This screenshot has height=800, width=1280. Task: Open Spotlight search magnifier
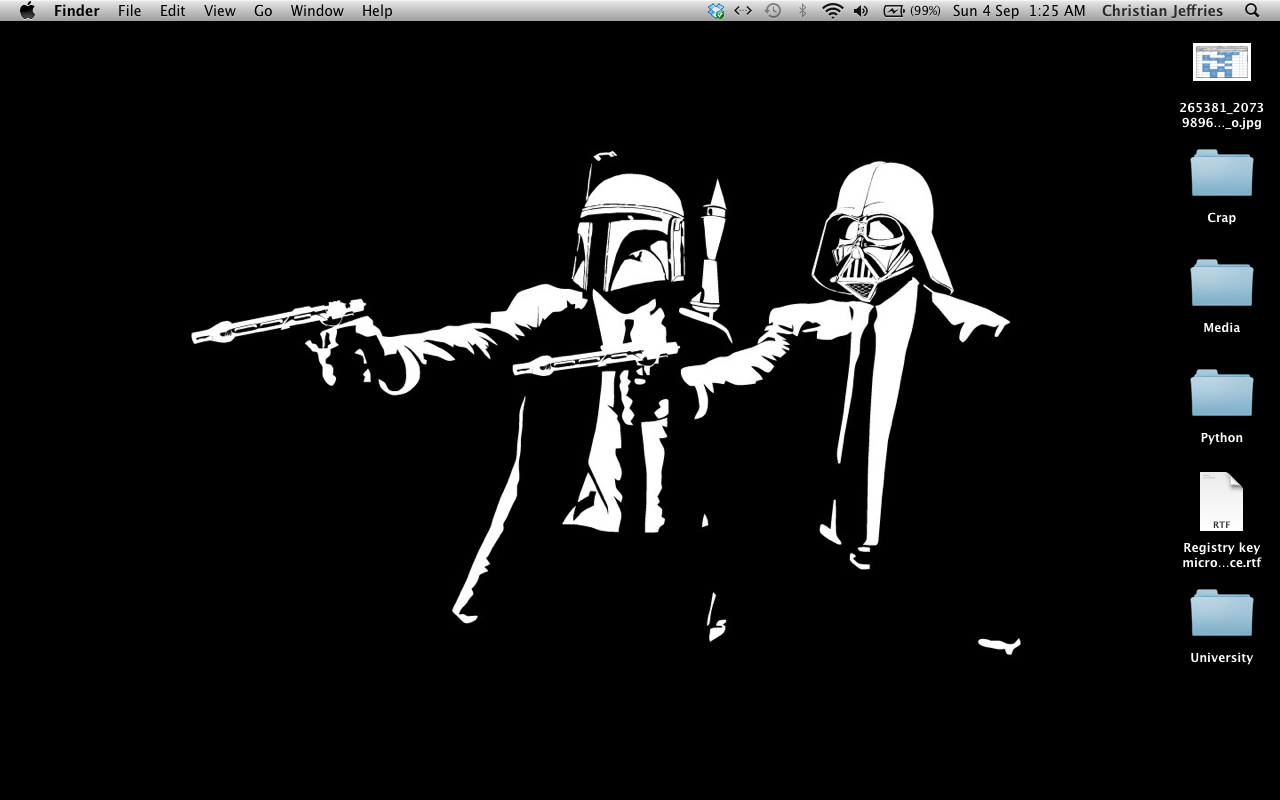pos(1252,11)
